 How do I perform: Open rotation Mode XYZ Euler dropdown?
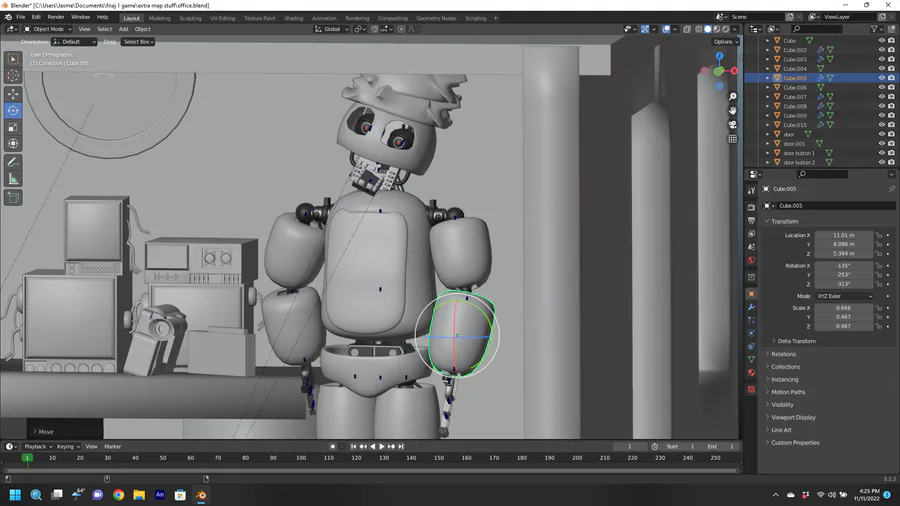(844, 296)
